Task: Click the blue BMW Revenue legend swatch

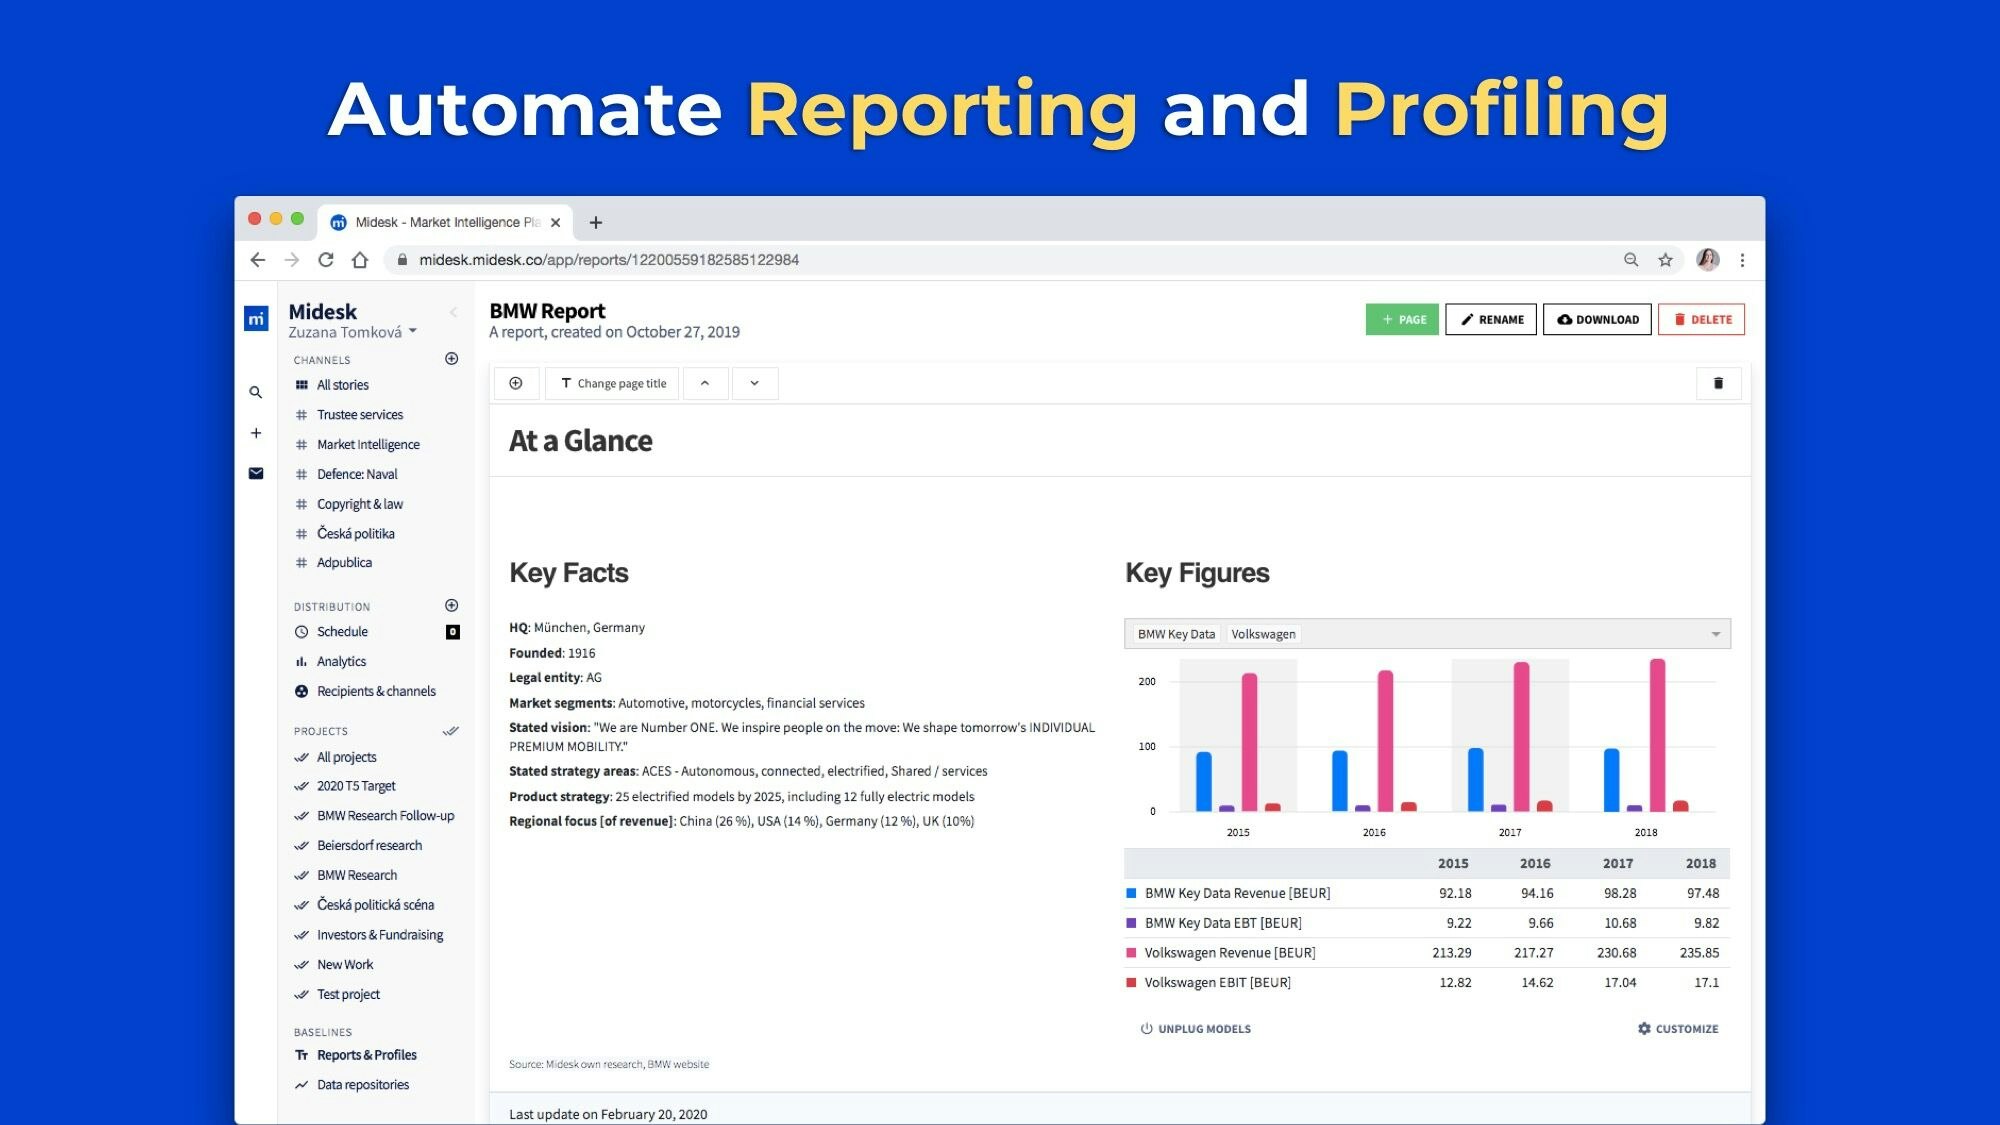Action: (1131, 893)
